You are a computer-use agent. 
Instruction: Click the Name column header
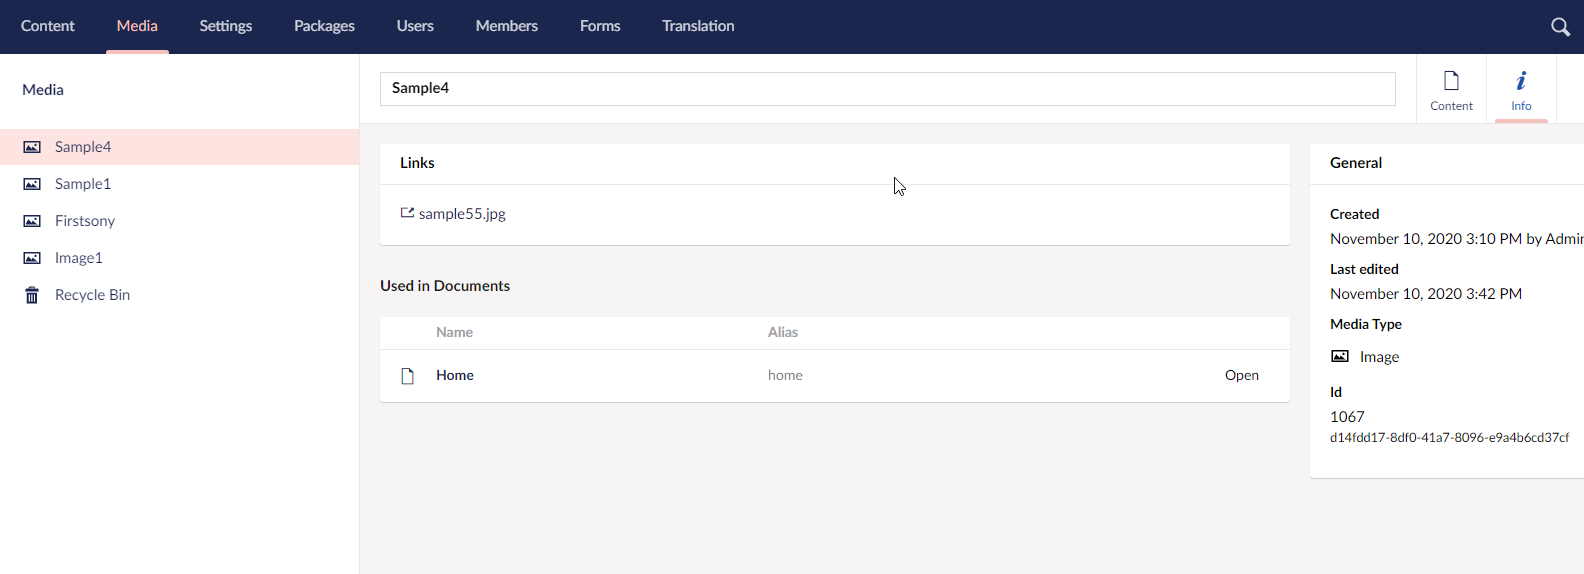click(x=454, y=332)
